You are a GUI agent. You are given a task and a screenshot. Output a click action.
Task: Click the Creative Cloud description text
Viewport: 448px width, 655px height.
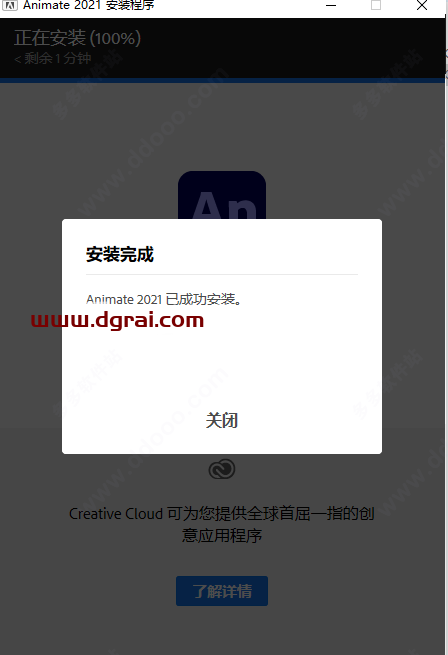pos(222,524)
